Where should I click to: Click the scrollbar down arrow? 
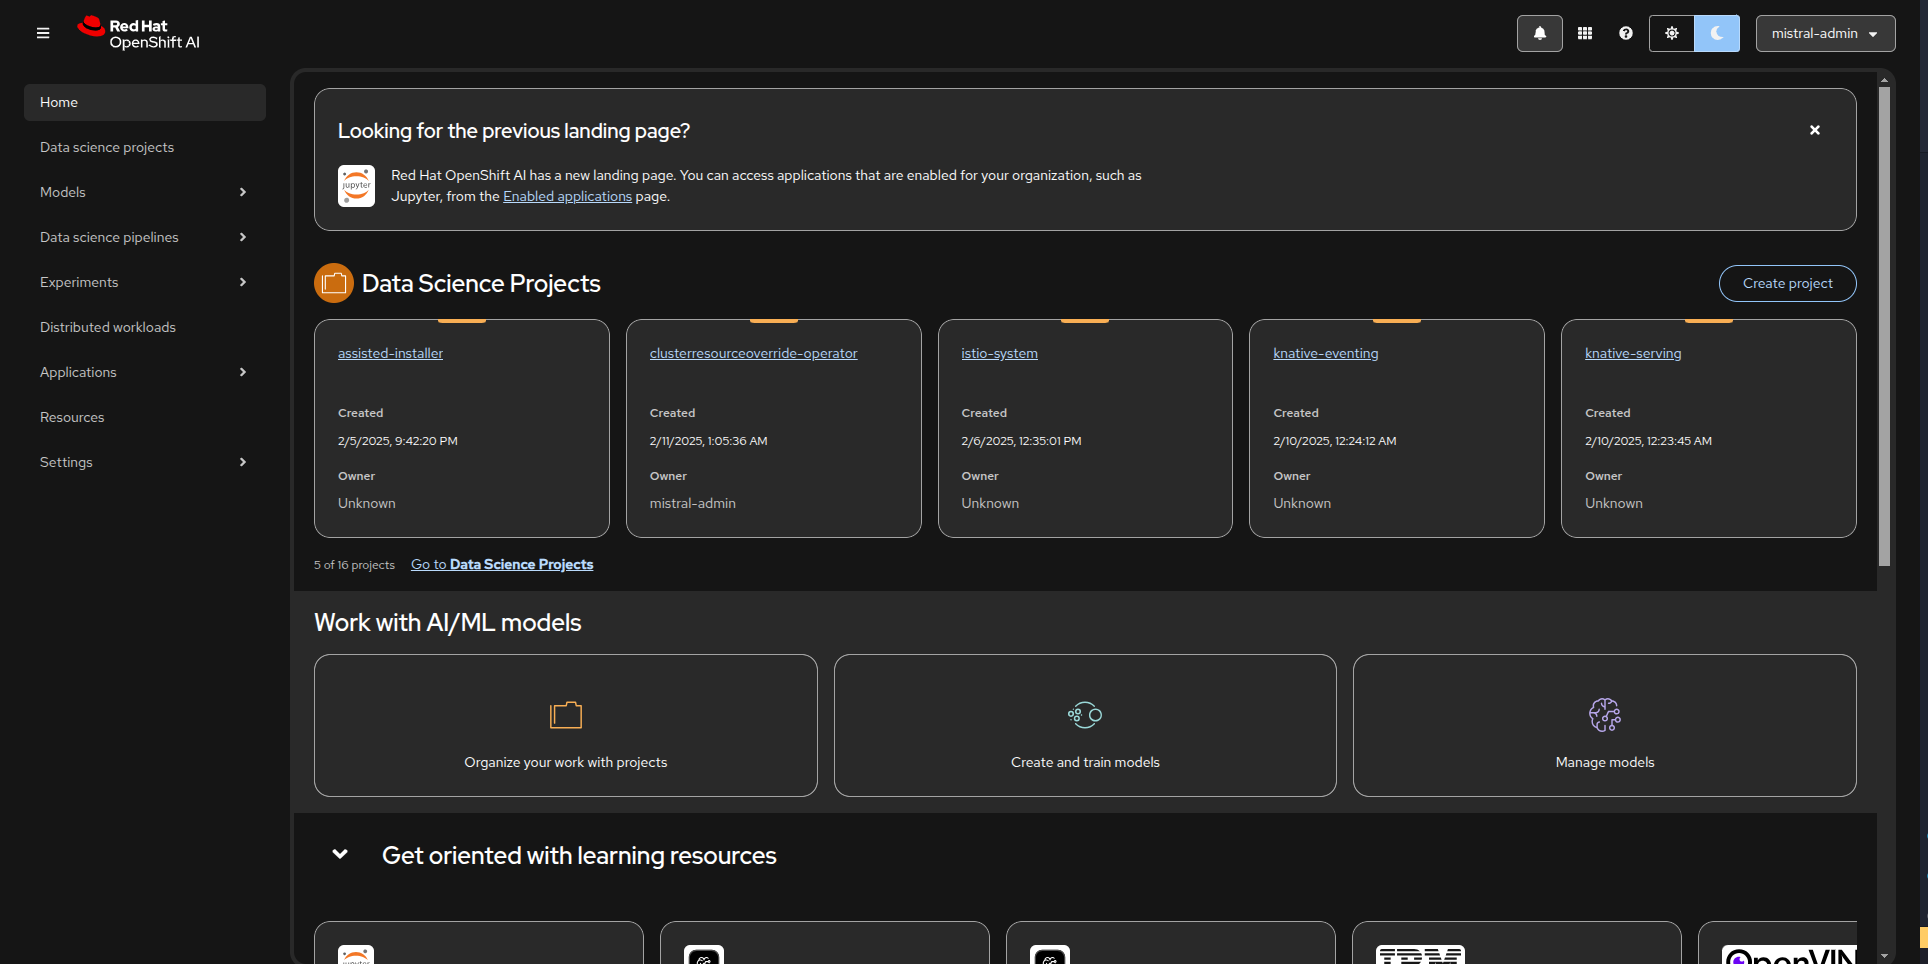(x=1884, y=956)
